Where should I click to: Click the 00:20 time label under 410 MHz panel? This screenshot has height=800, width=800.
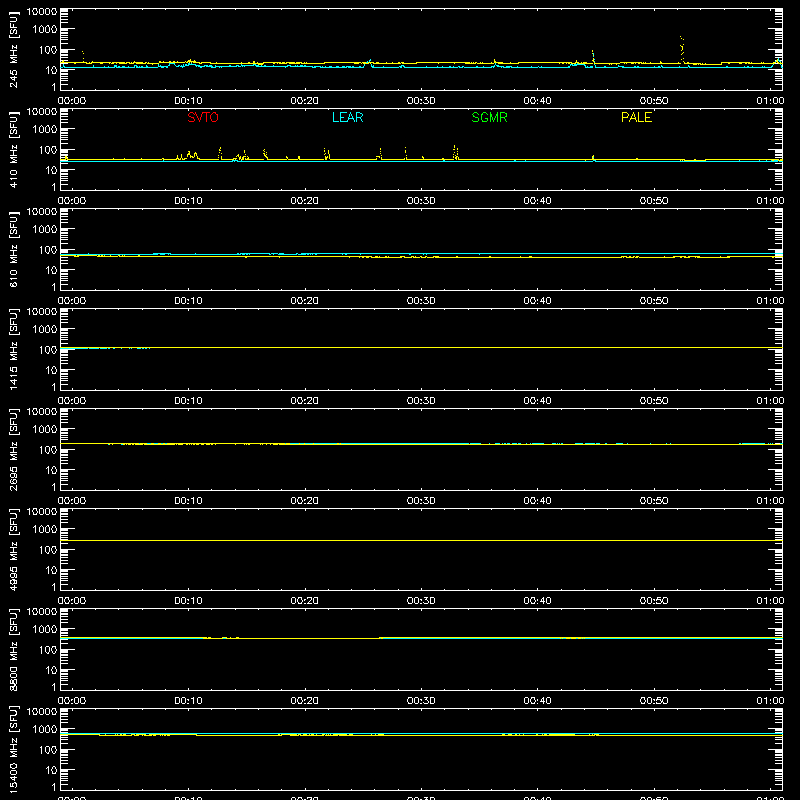tap(305, 201)
